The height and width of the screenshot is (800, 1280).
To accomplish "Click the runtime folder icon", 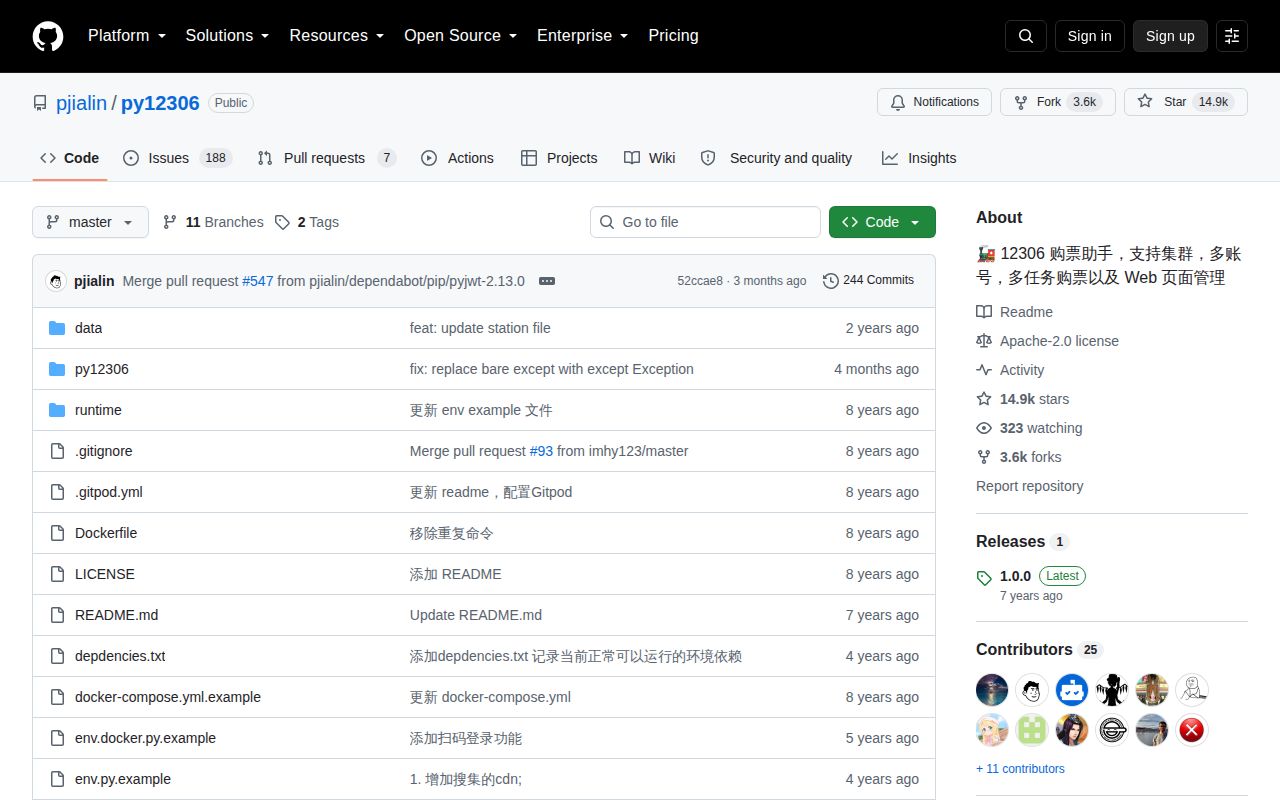I will point(57,410).
